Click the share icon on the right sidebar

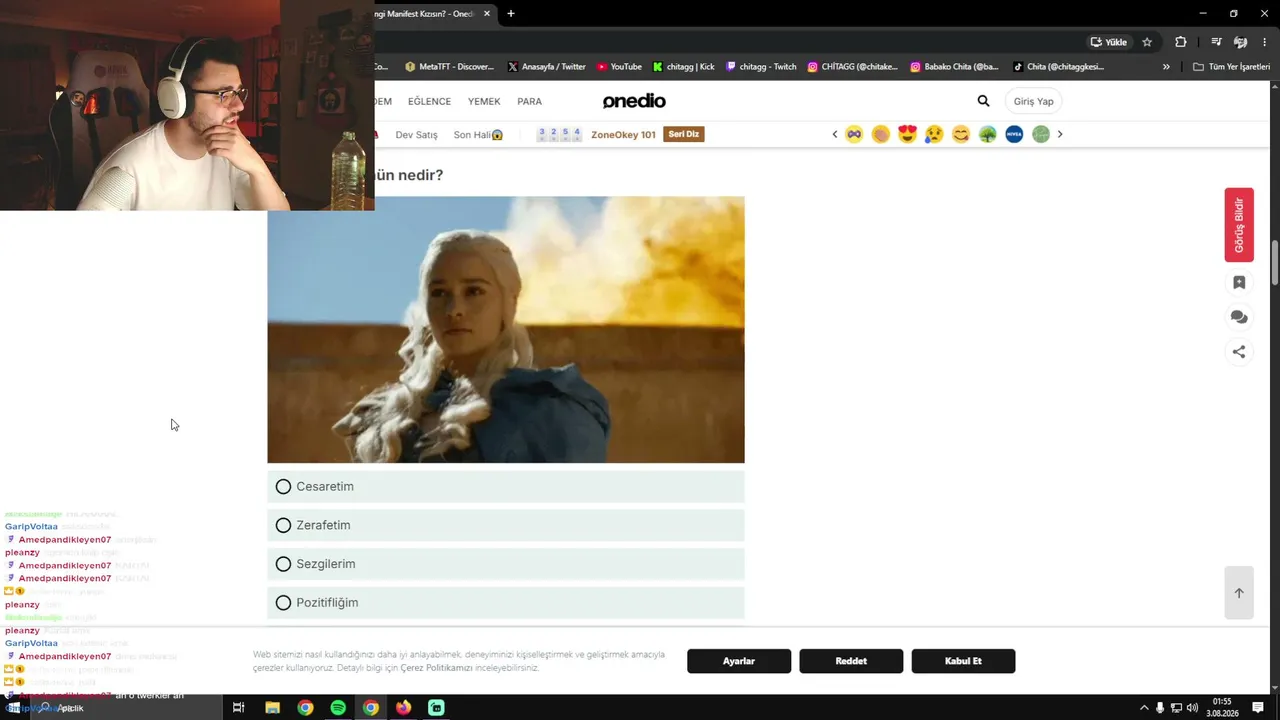[1239, 352]
